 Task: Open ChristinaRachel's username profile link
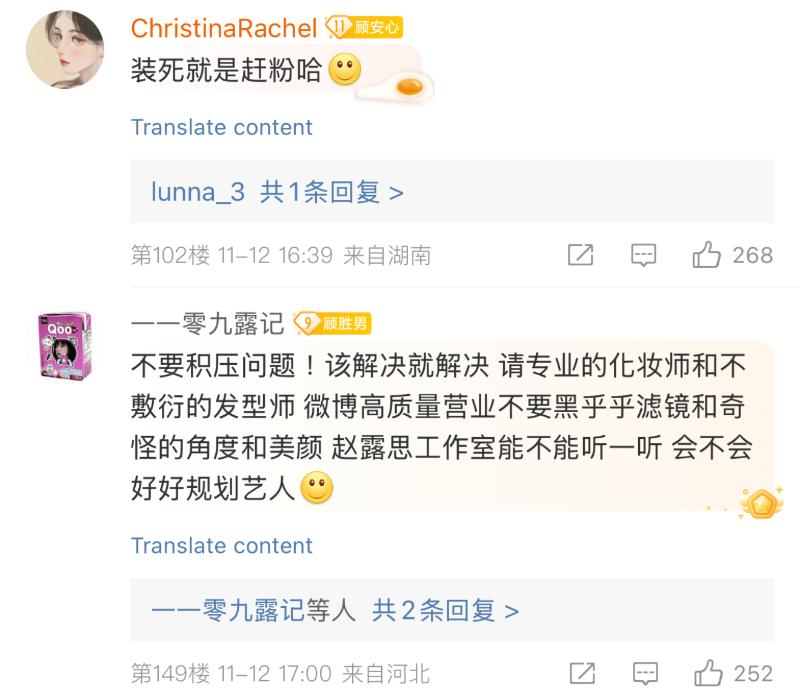(x=224, y=28)
